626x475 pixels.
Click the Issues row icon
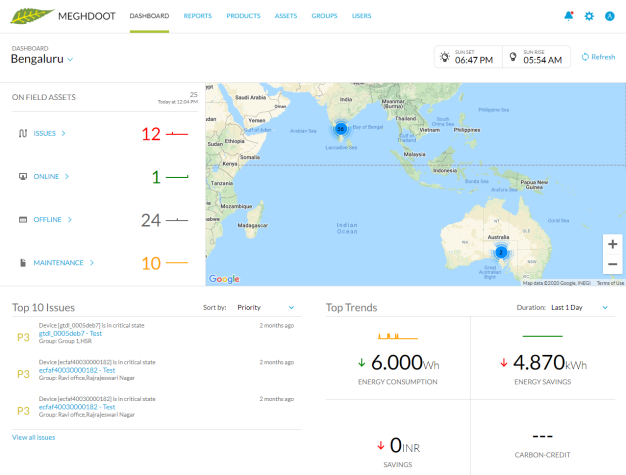coord(22,133)
